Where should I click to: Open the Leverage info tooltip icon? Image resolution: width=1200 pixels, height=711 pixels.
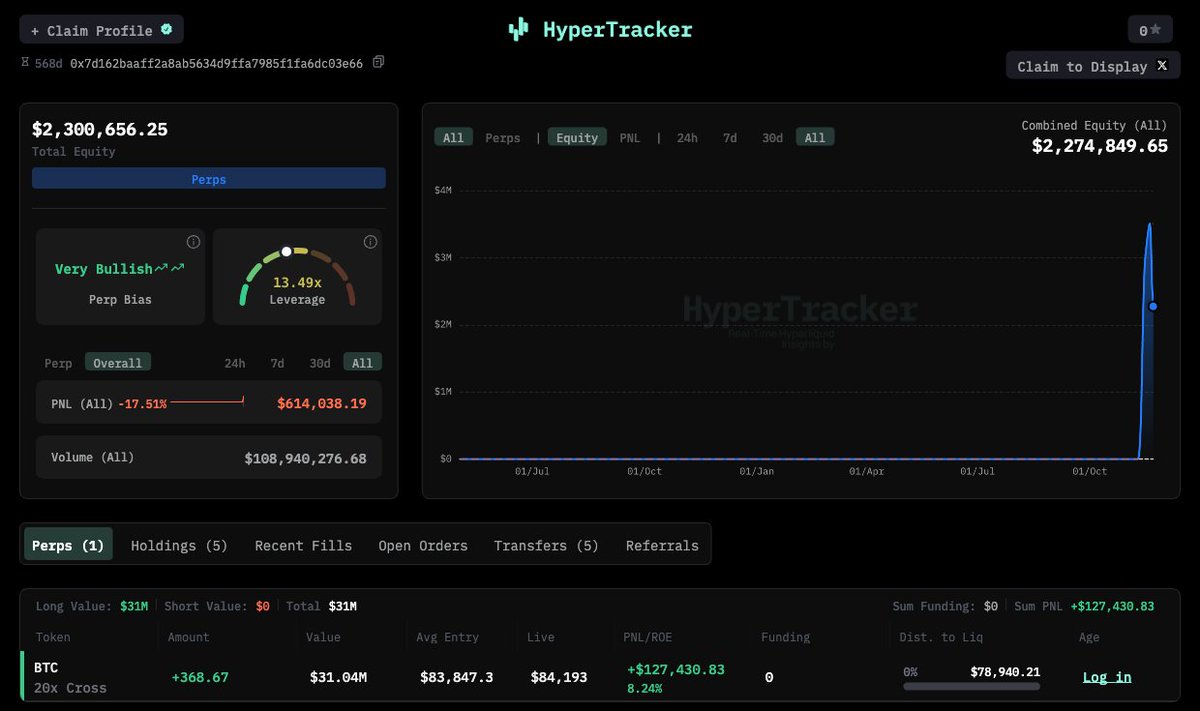(370, 241)
